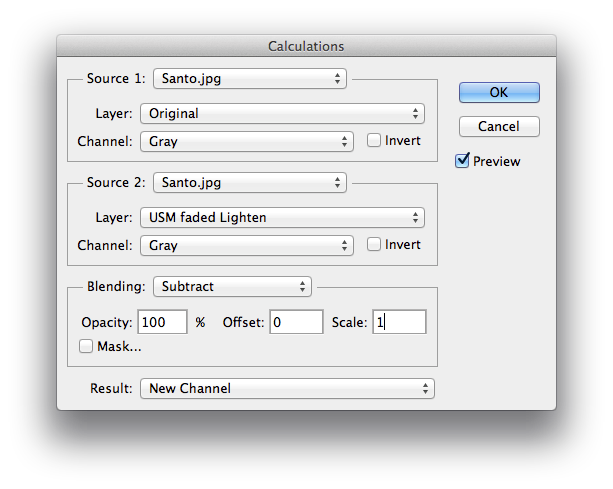The width and height of the screenshot is (613, 489).
Task: Change Blending mode from Subtract
Action: (232, 287)
